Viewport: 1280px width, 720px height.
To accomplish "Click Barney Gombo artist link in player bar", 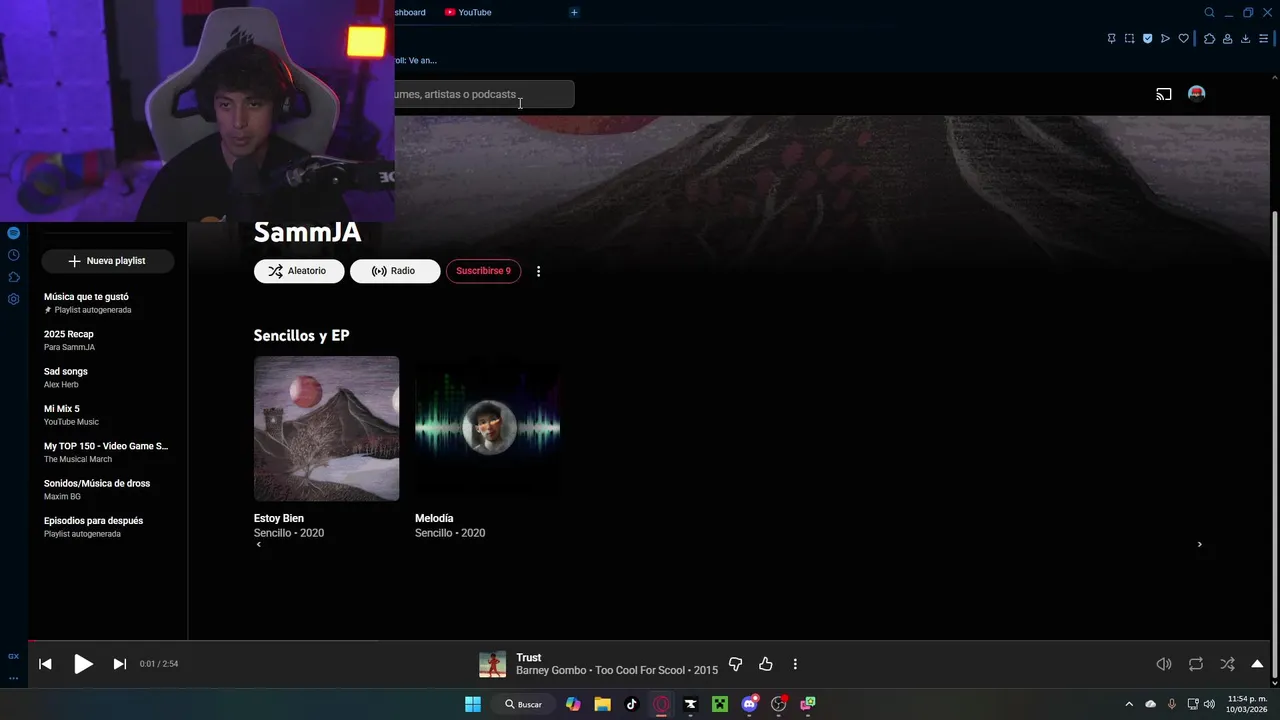I will click(x=551, y=671).
